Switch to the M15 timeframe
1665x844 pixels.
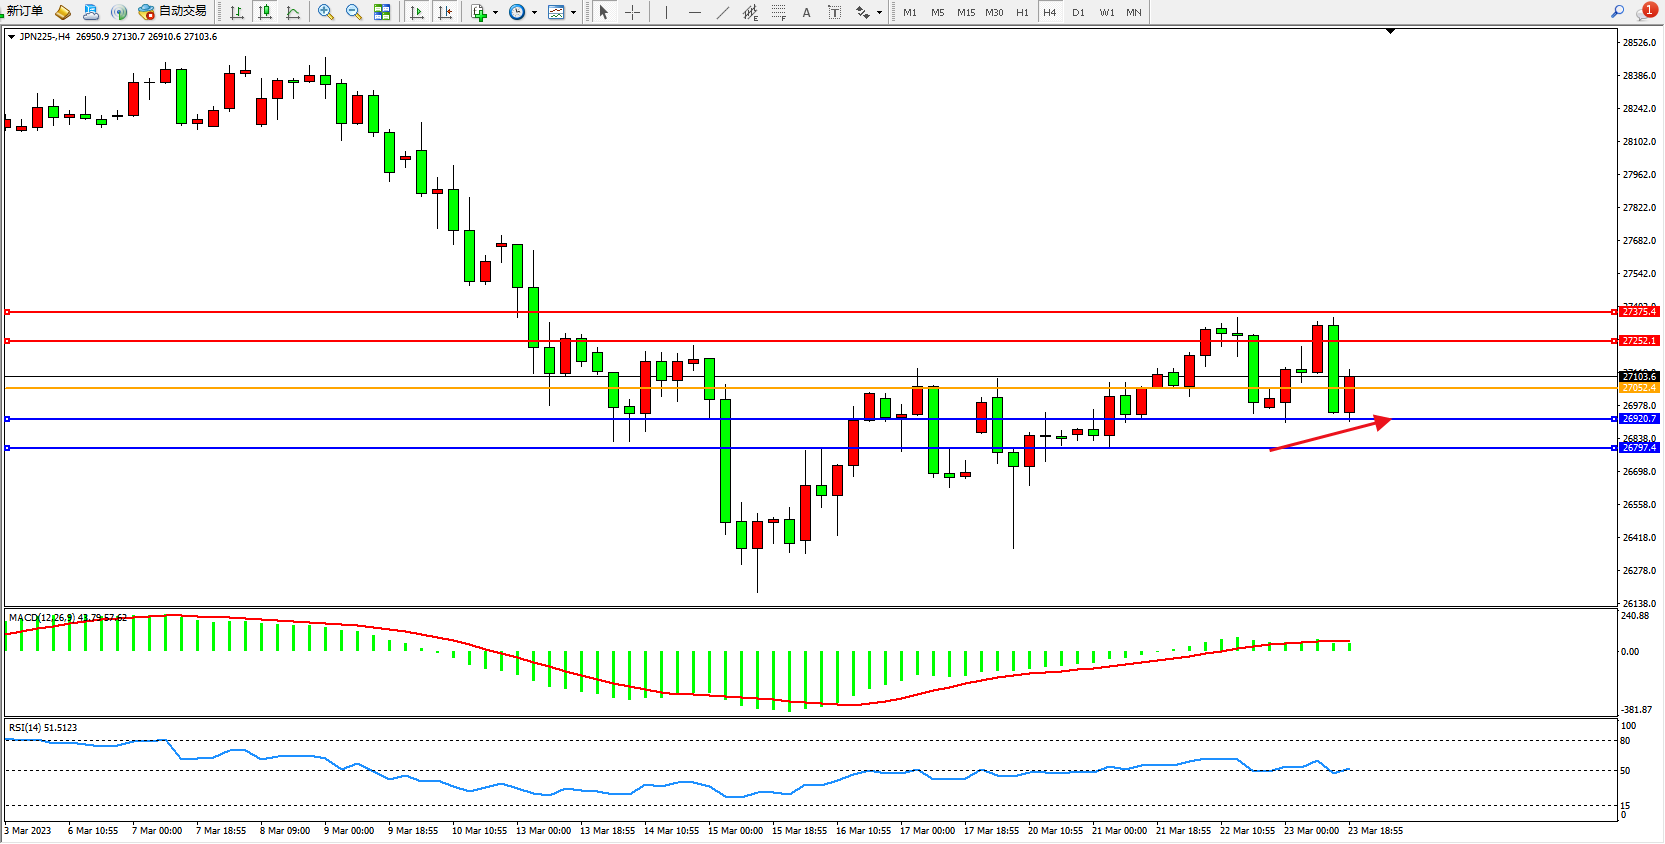[965, 12]
